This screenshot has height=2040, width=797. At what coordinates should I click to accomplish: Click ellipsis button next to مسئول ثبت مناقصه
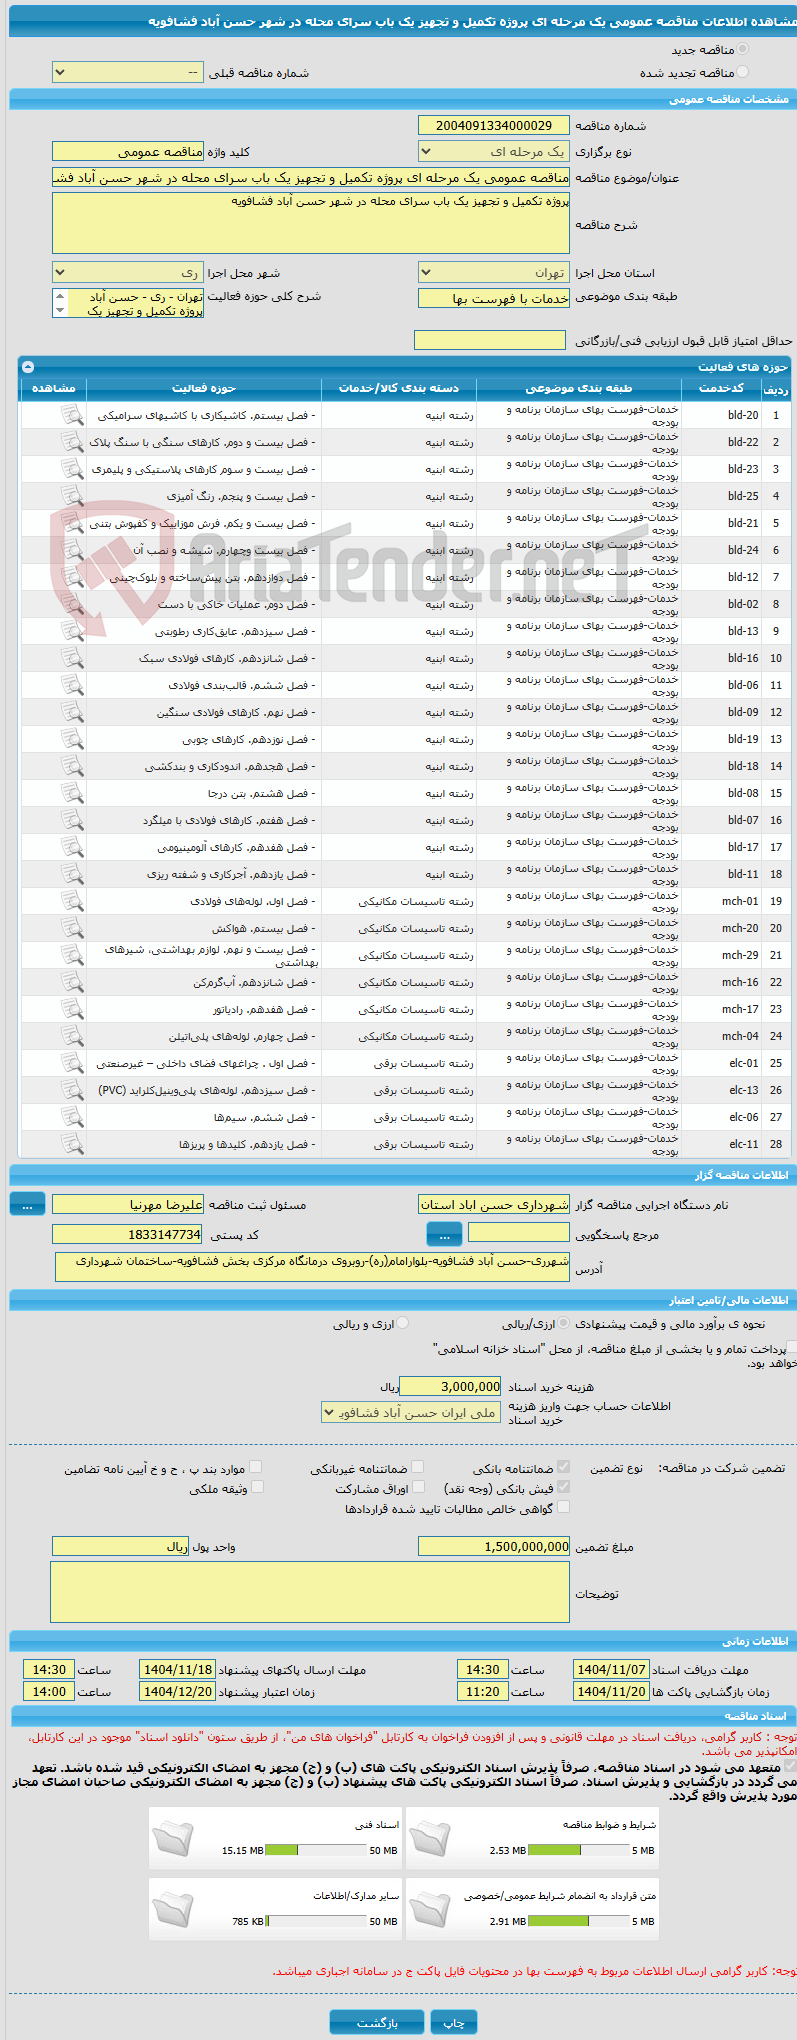[x=27, y=1205]
